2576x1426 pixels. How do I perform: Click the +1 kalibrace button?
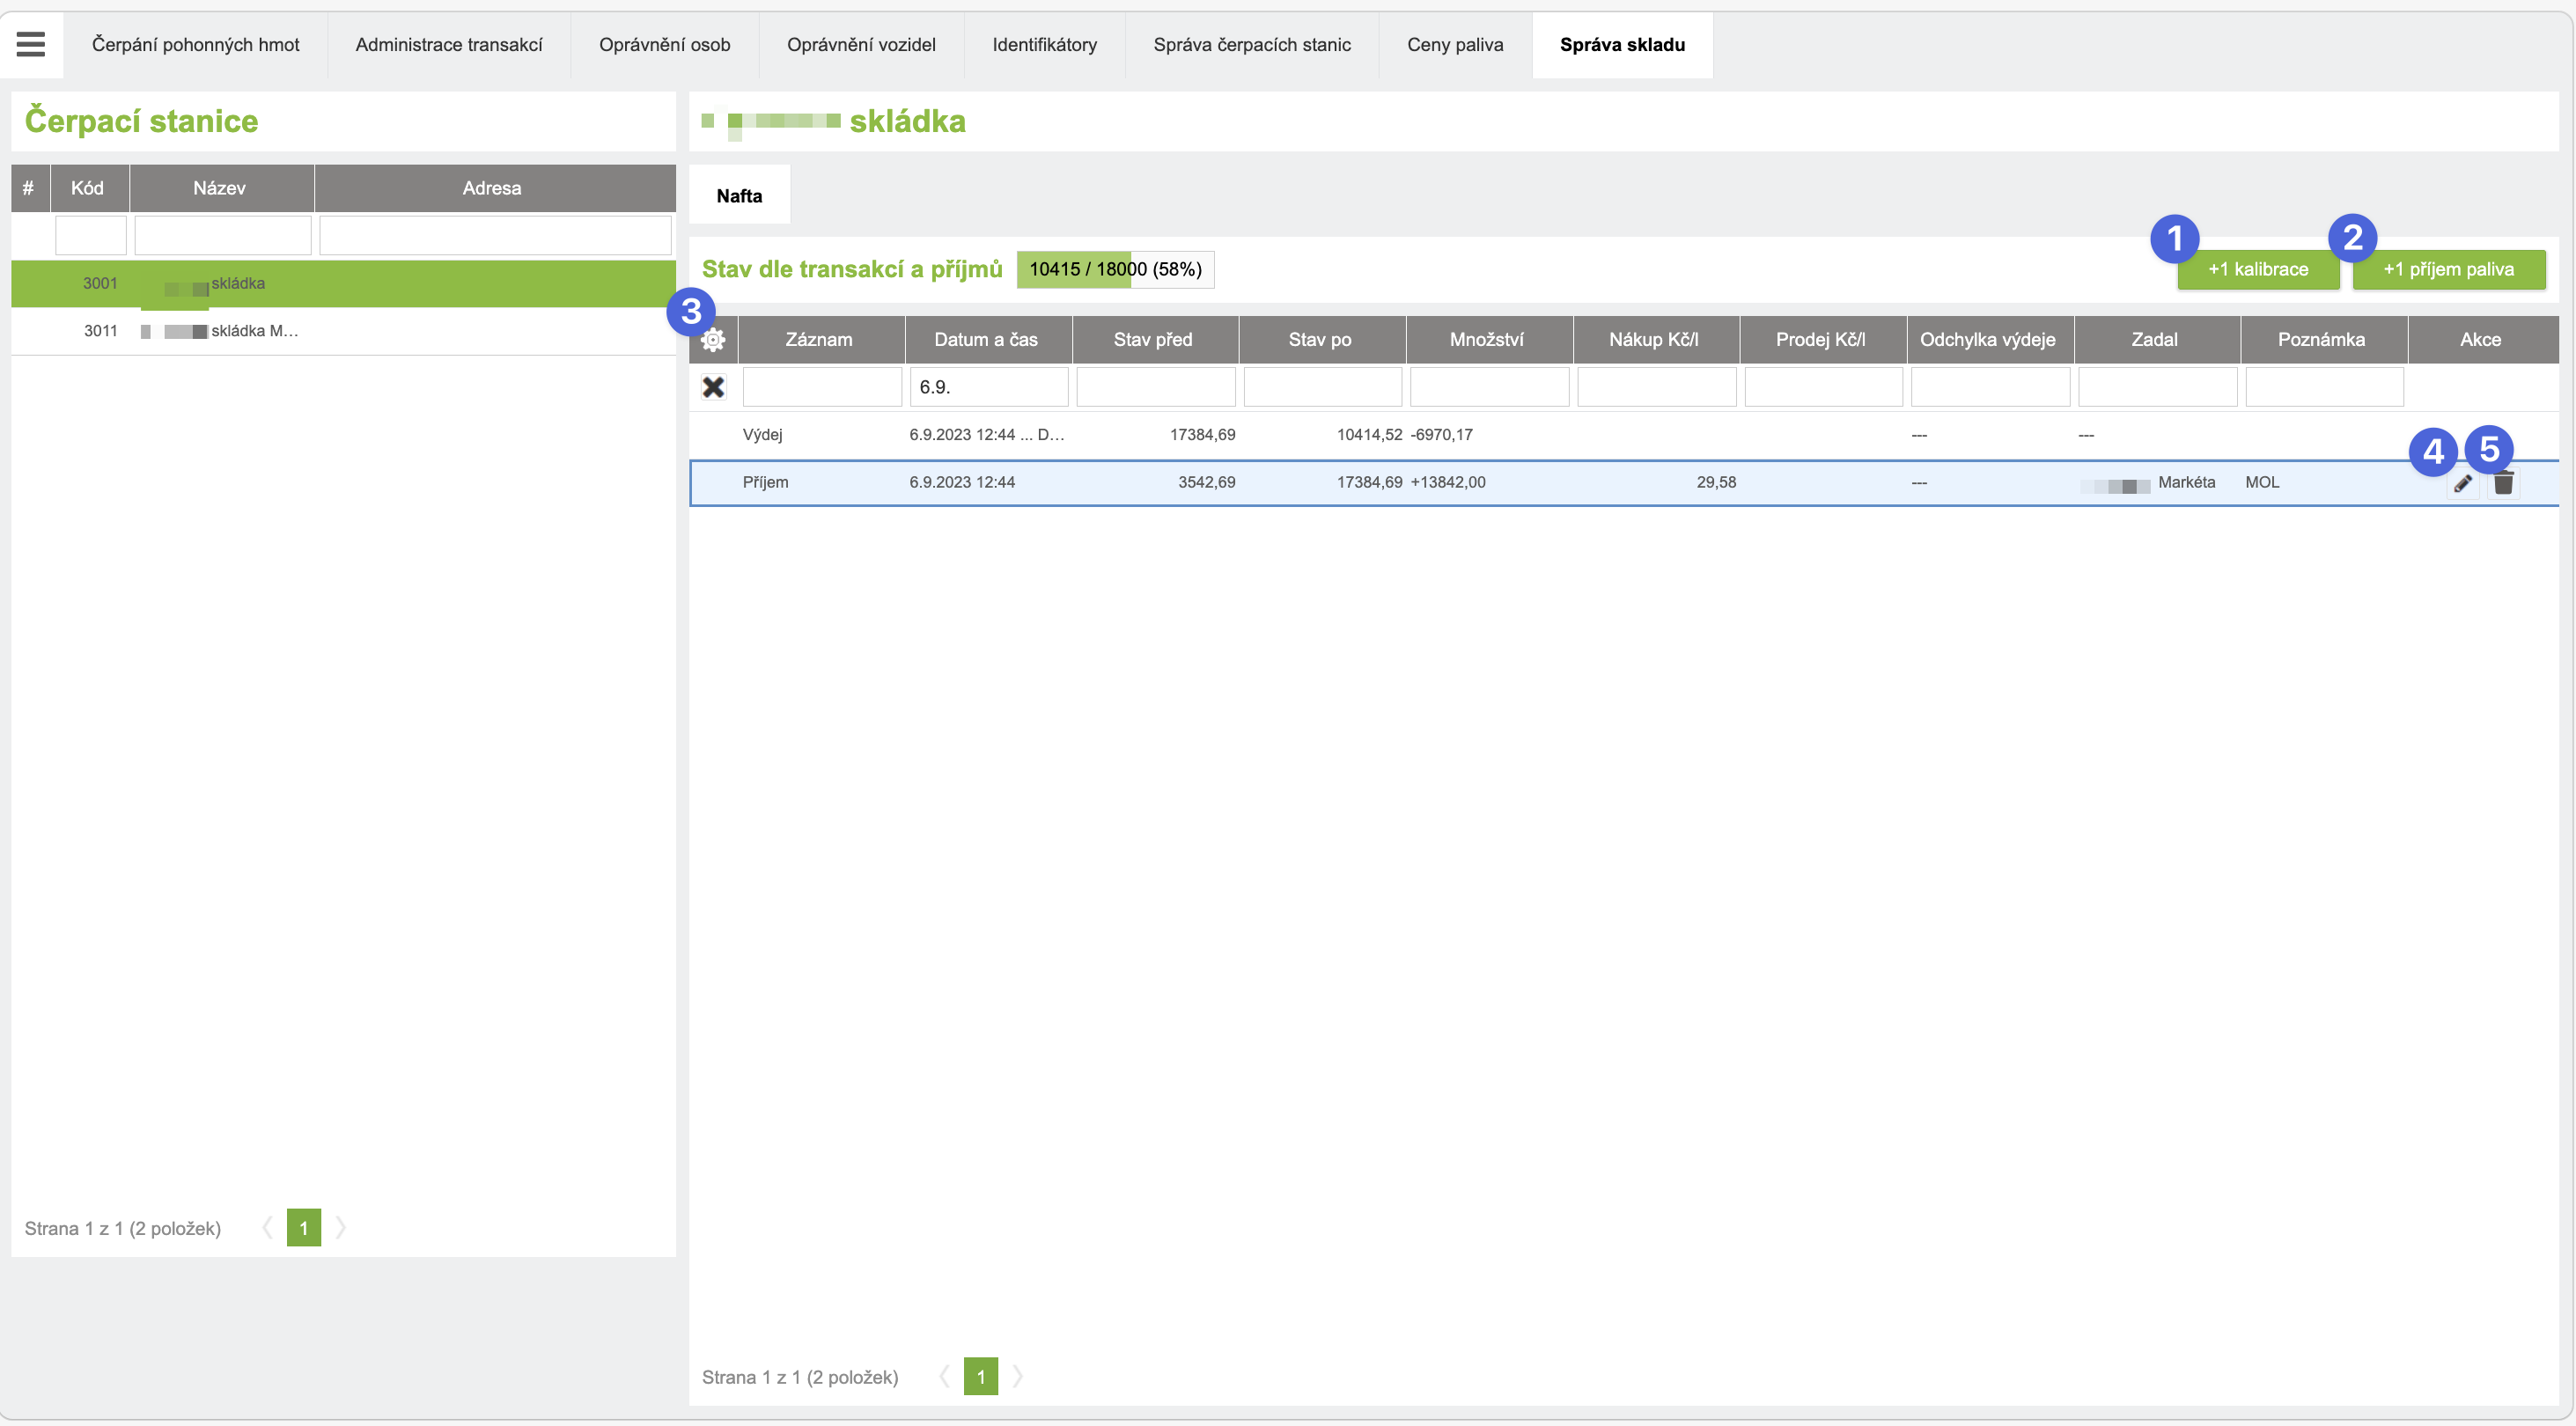tap(2258, 269)
